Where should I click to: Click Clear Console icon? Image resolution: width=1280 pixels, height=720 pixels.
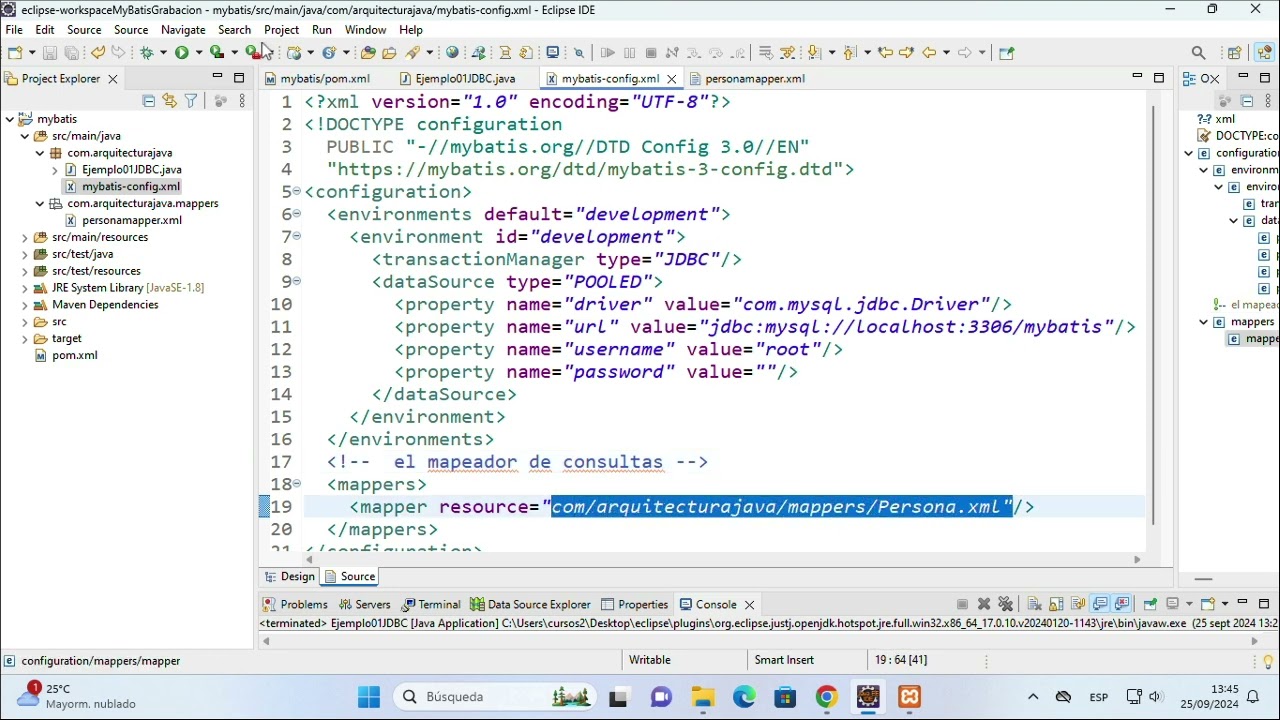coord(1034,604)
